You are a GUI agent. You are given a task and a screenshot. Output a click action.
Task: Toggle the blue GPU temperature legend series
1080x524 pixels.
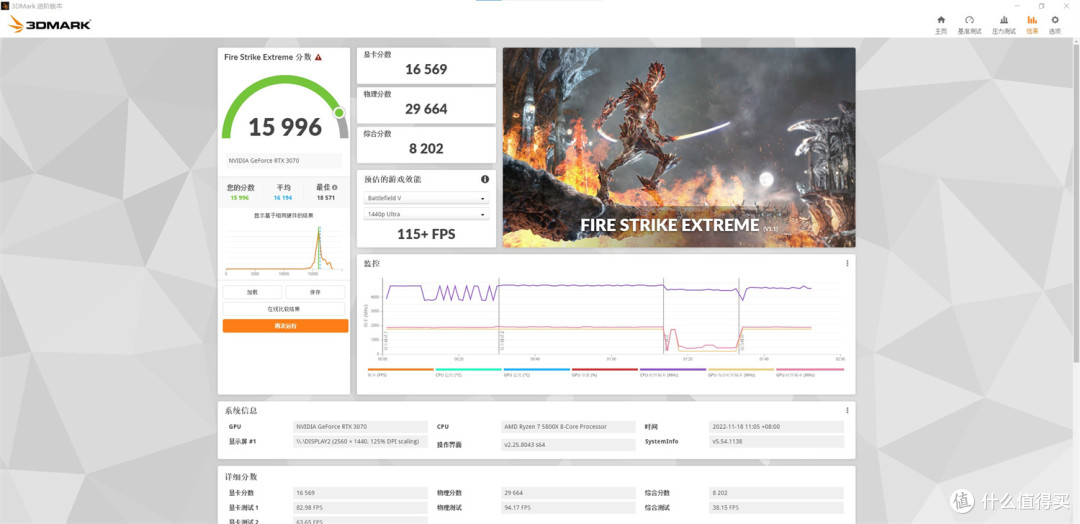[x=536, y=373]
